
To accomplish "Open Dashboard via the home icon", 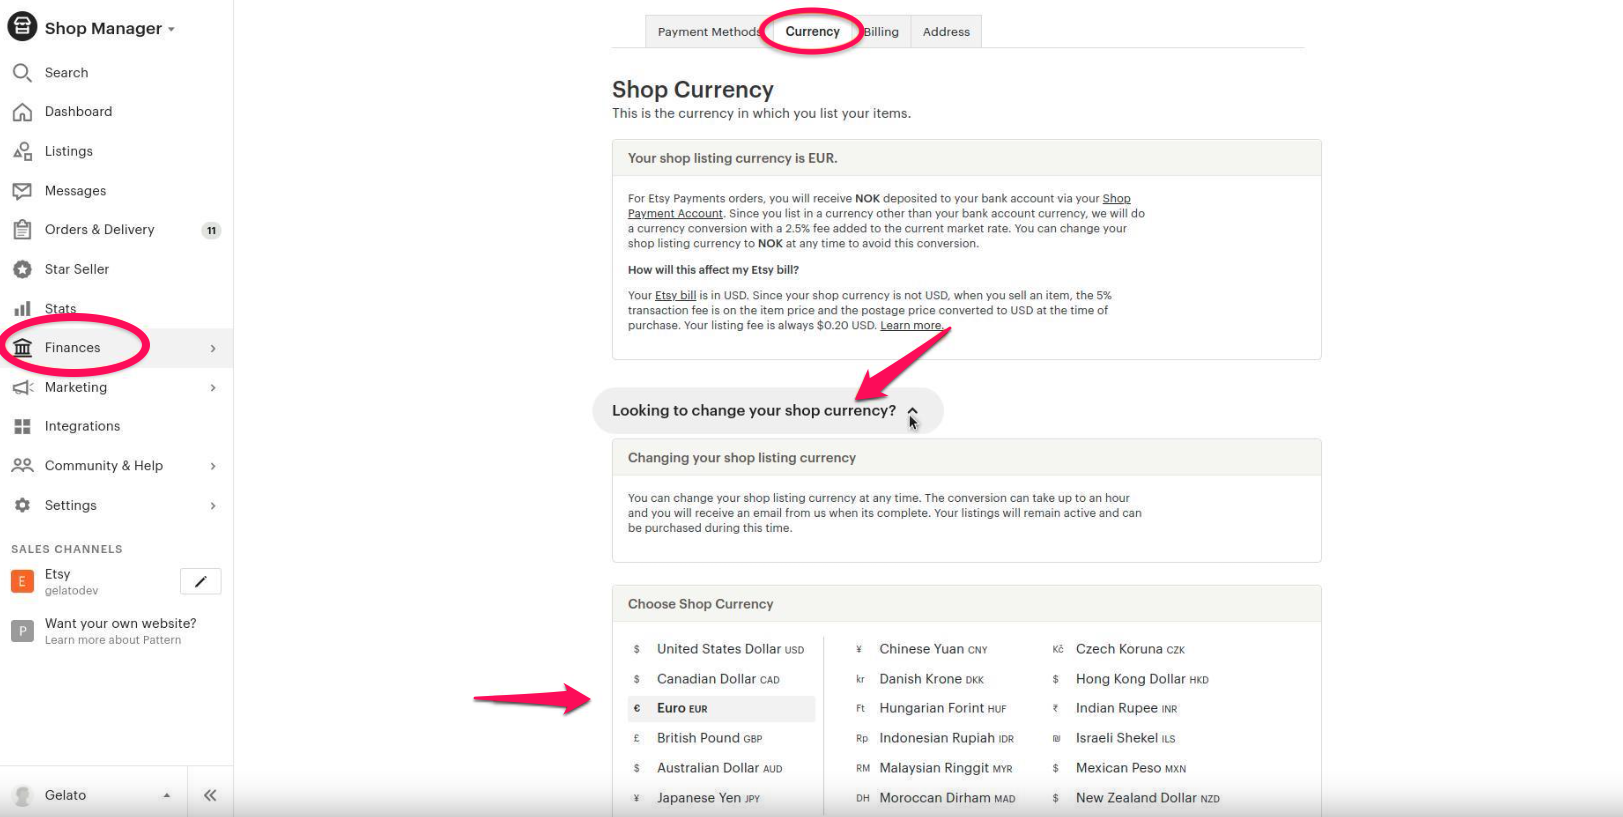I will point(22,112).
